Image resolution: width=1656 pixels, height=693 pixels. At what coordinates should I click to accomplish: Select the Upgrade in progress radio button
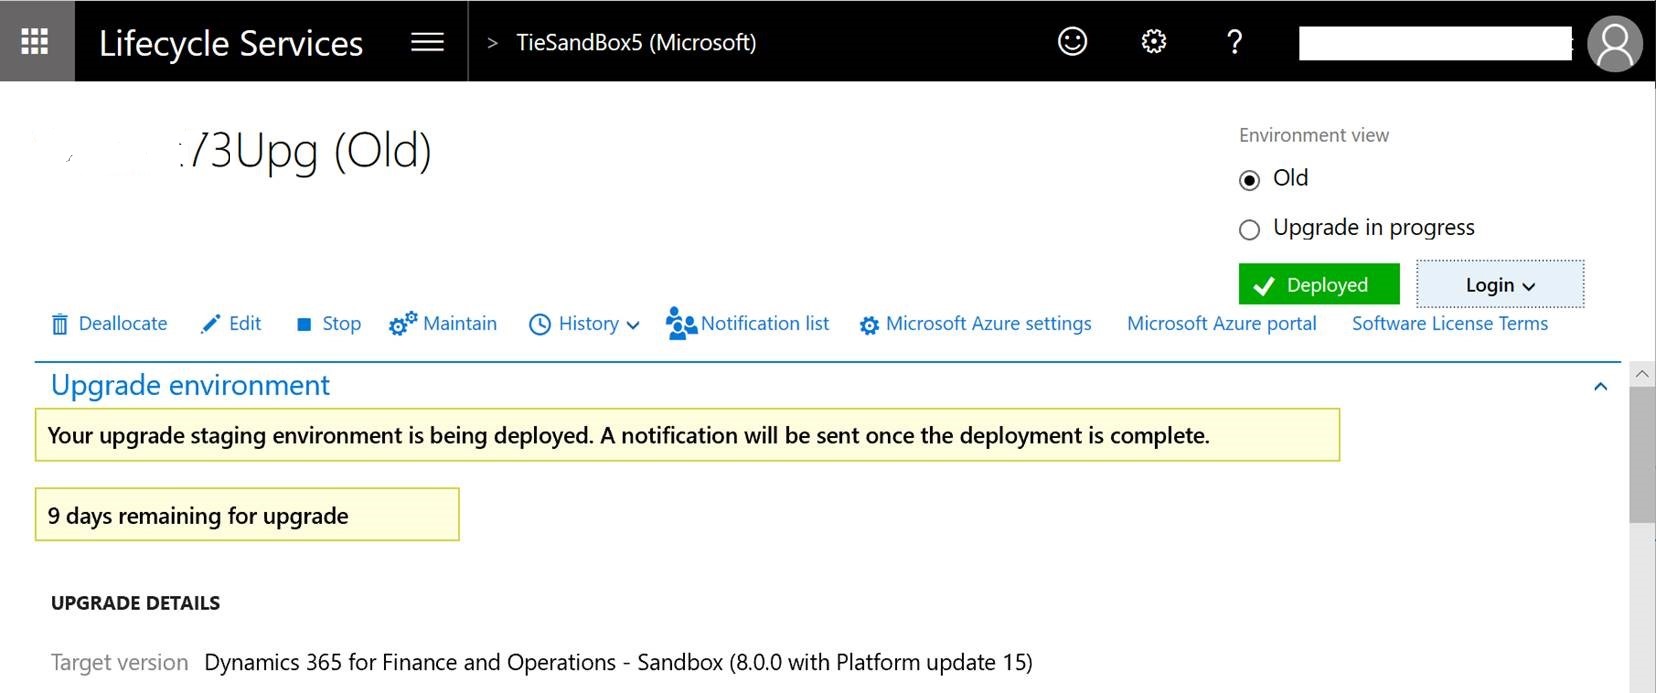(x=1249, y=230)
